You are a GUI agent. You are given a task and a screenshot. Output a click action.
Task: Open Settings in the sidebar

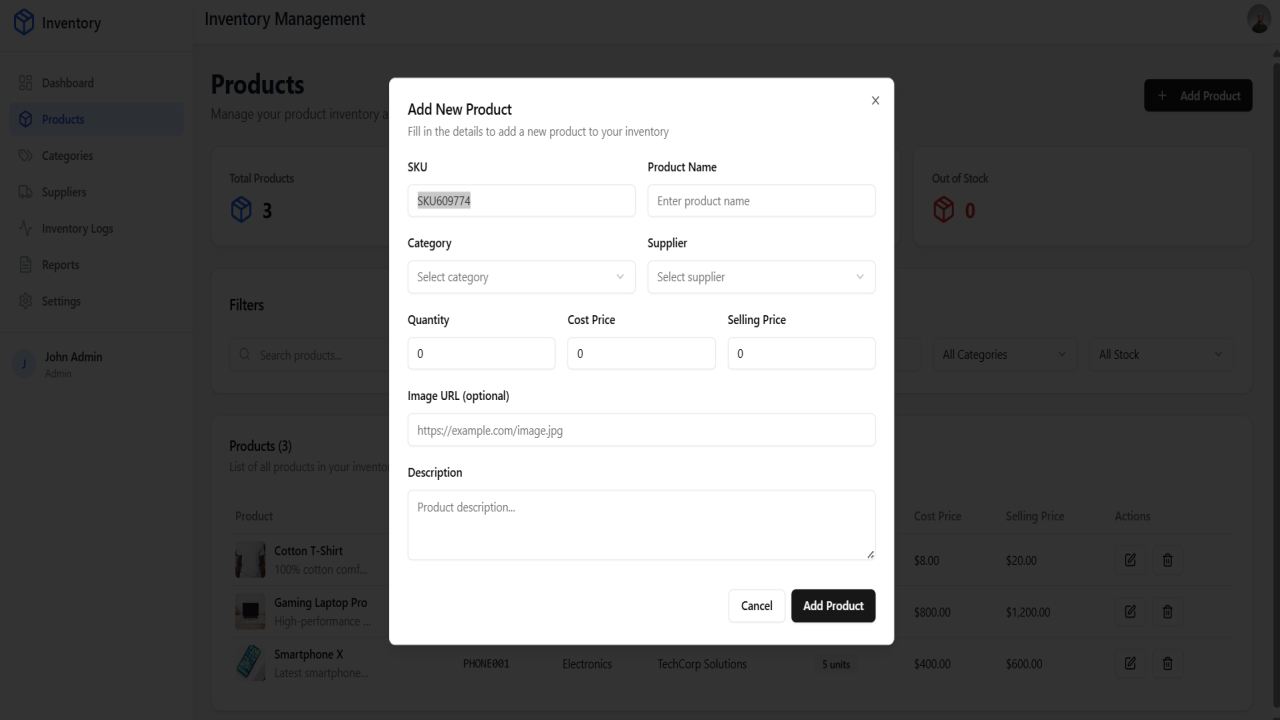(96, 301)
